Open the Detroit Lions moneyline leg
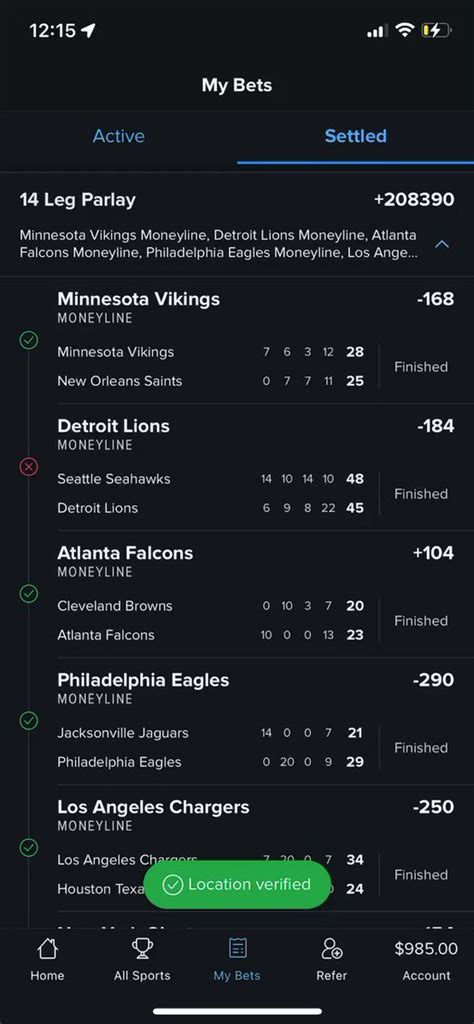474x1024 pixels. pos(255,467)
